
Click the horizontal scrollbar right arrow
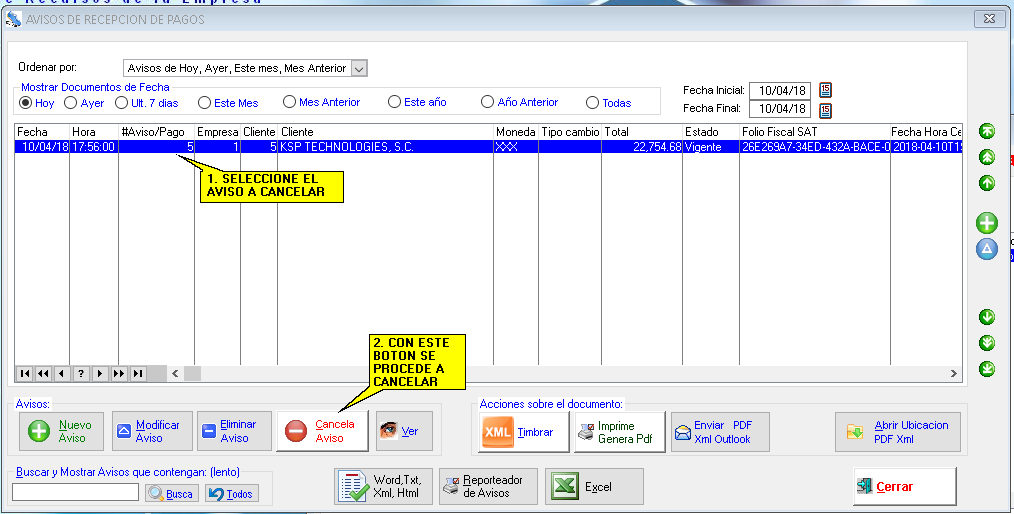coord(953,373)
